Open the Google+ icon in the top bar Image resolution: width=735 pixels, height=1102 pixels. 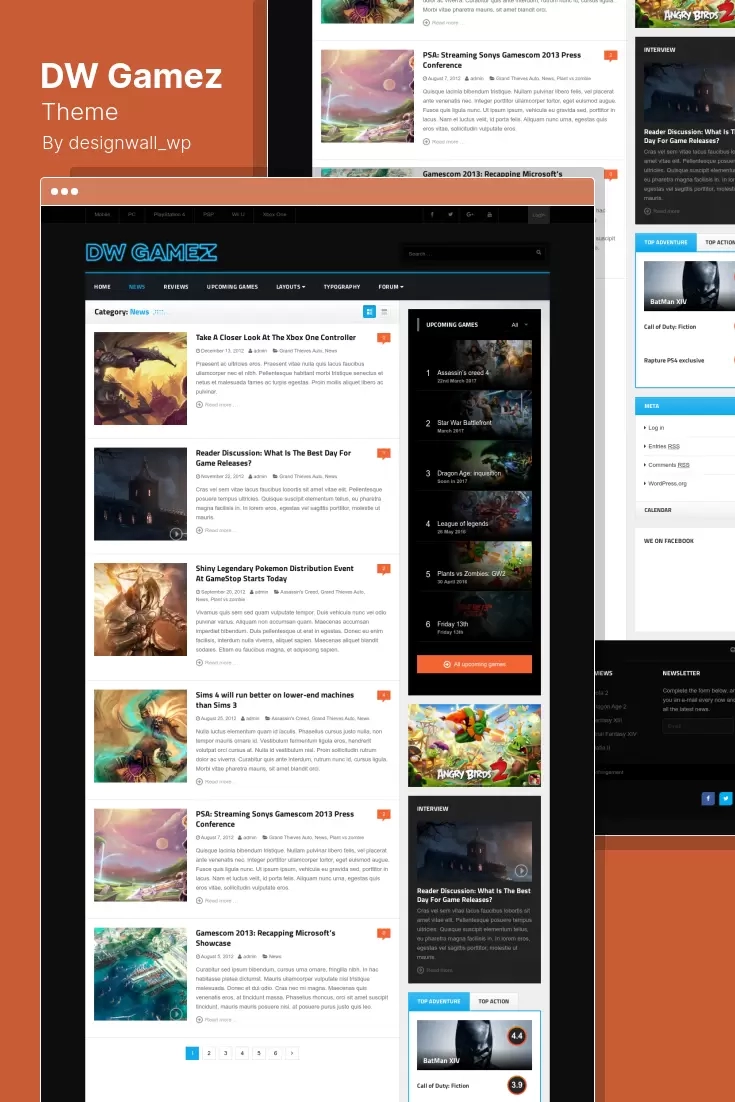pyautogui.click(x=470, y=214)
